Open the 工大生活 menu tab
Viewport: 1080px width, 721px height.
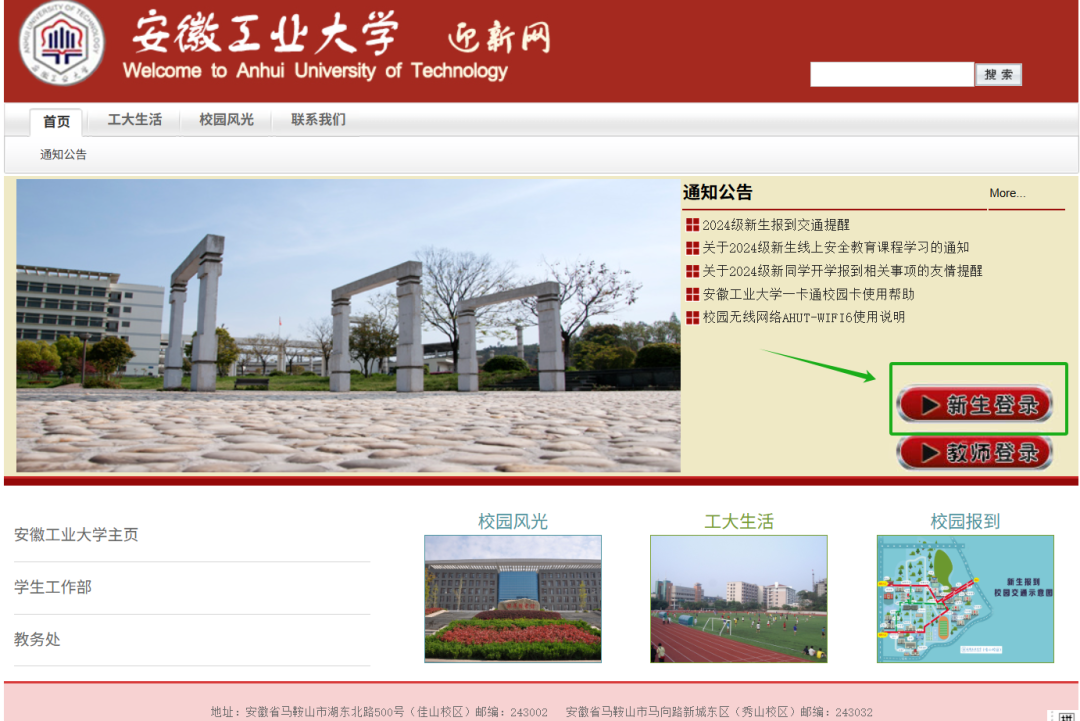[x=135, y=120]
